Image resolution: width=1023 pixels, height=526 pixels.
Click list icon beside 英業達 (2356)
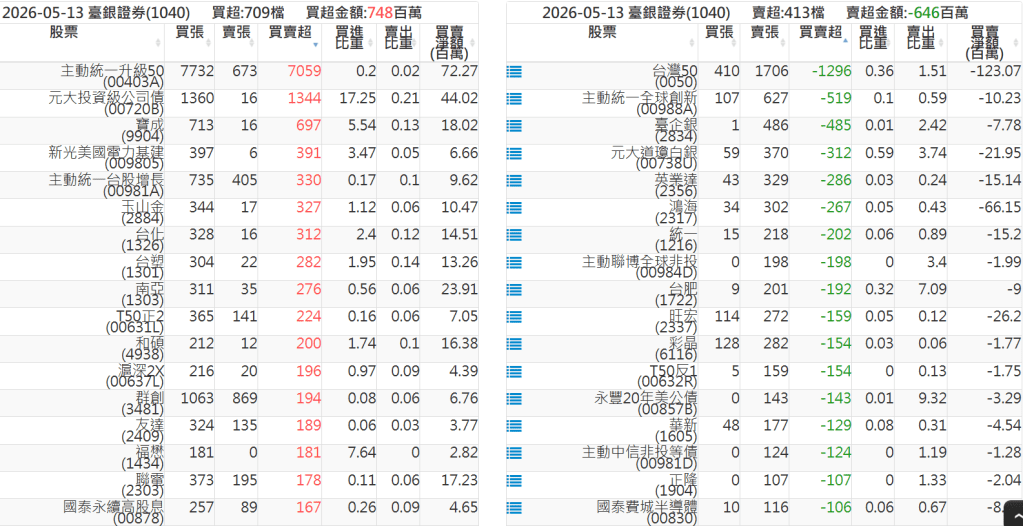point(514,181)
